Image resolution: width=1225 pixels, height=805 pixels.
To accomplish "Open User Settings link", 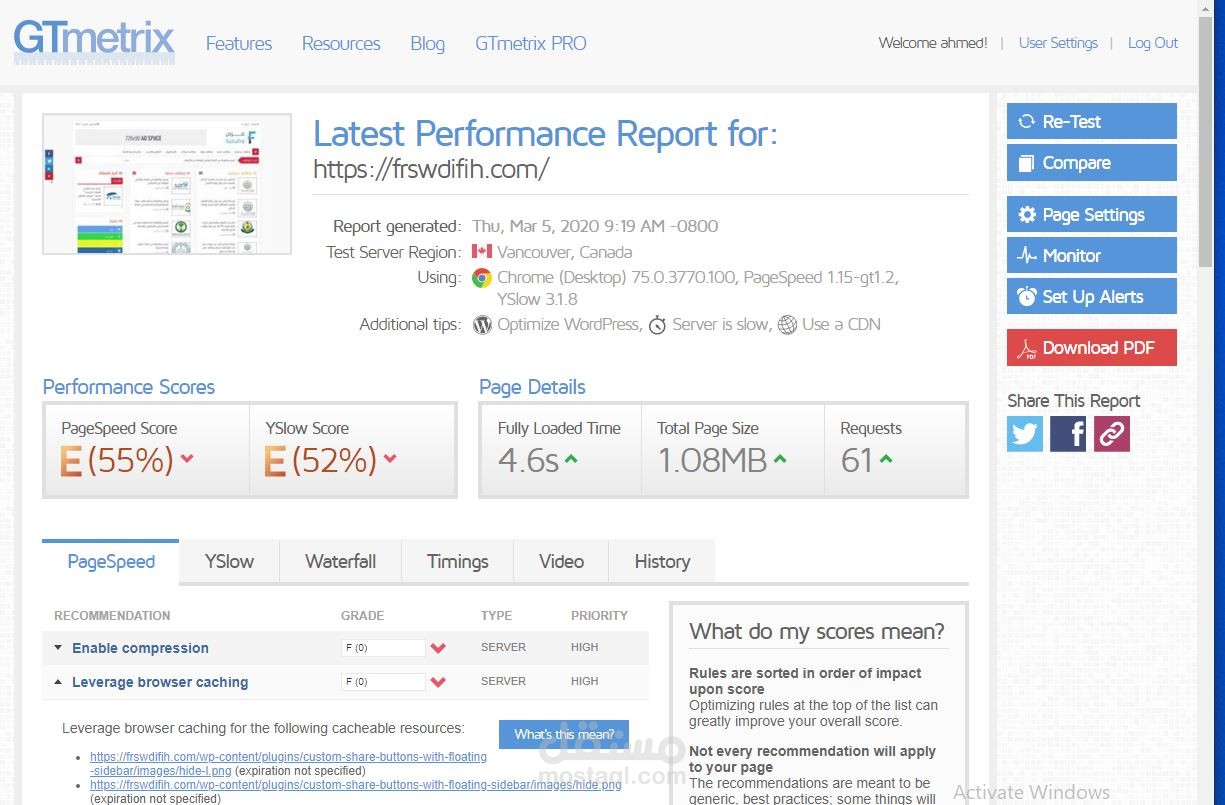I will [1058, 43].
